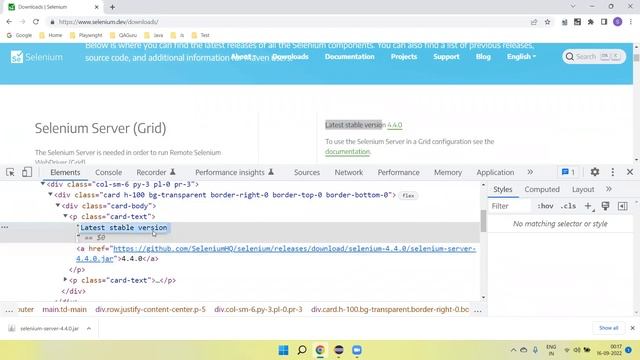Click the Selenium logo in header
This screenshot has width=640, height=360.
[37, 57]
